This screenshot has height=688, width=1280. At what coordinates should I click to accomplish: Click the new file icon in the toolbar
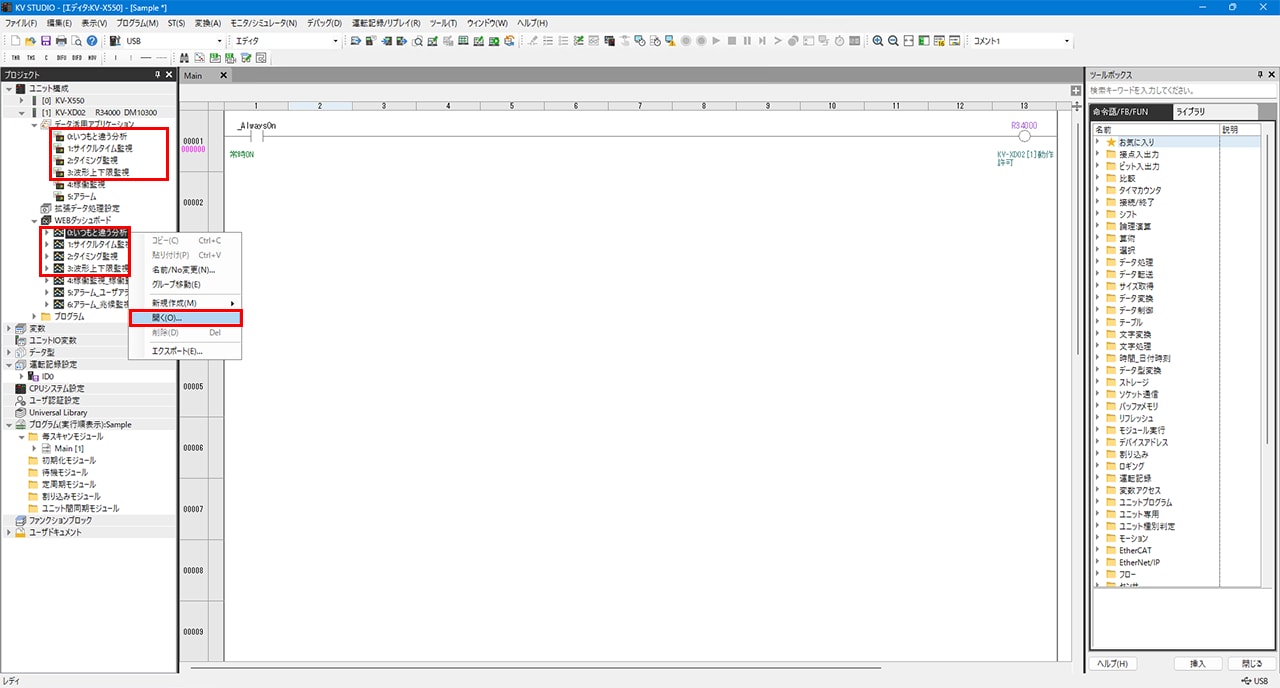[16, 41]
